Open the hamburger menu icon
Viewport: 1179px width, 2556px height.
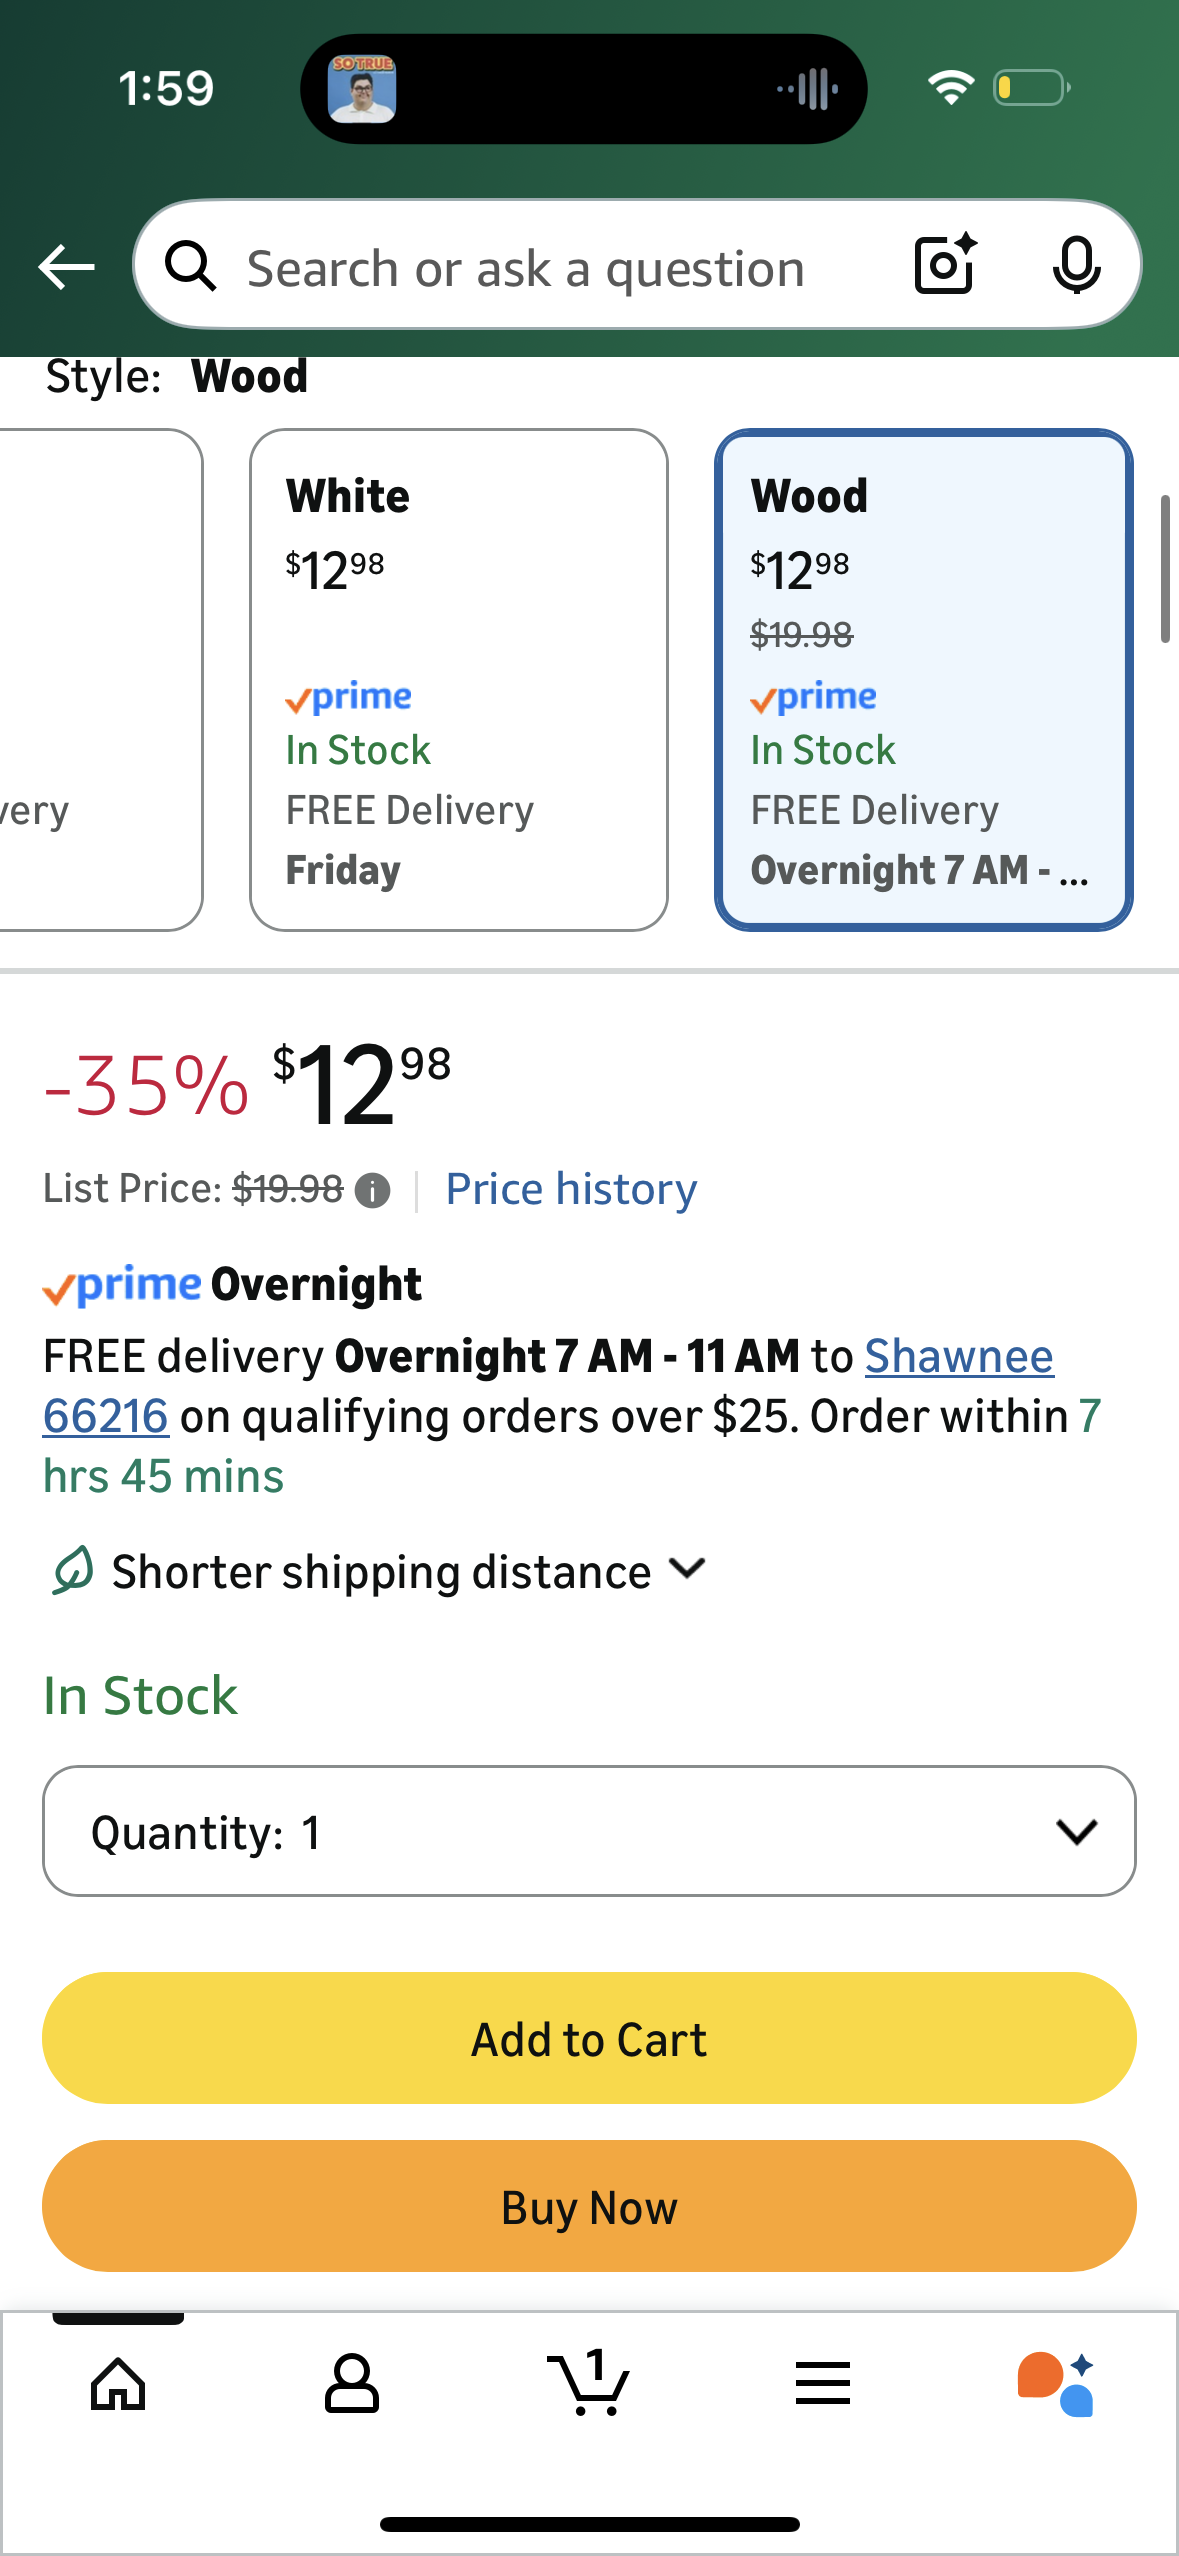point(823,2384)
